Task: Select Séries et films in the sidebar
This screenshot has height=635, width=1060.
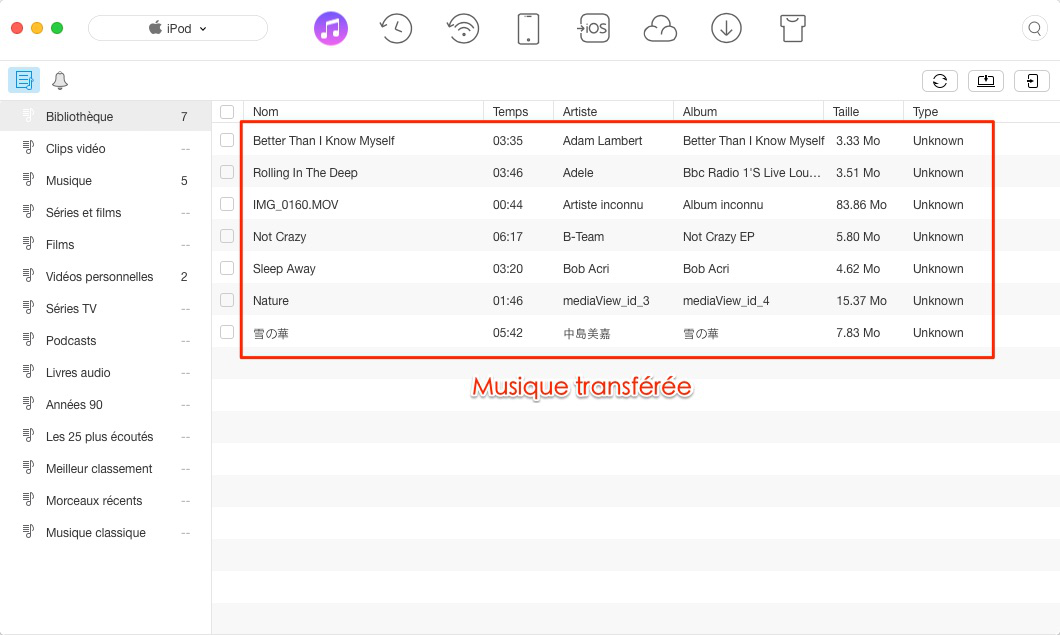Action: click(x=105, y=212)
